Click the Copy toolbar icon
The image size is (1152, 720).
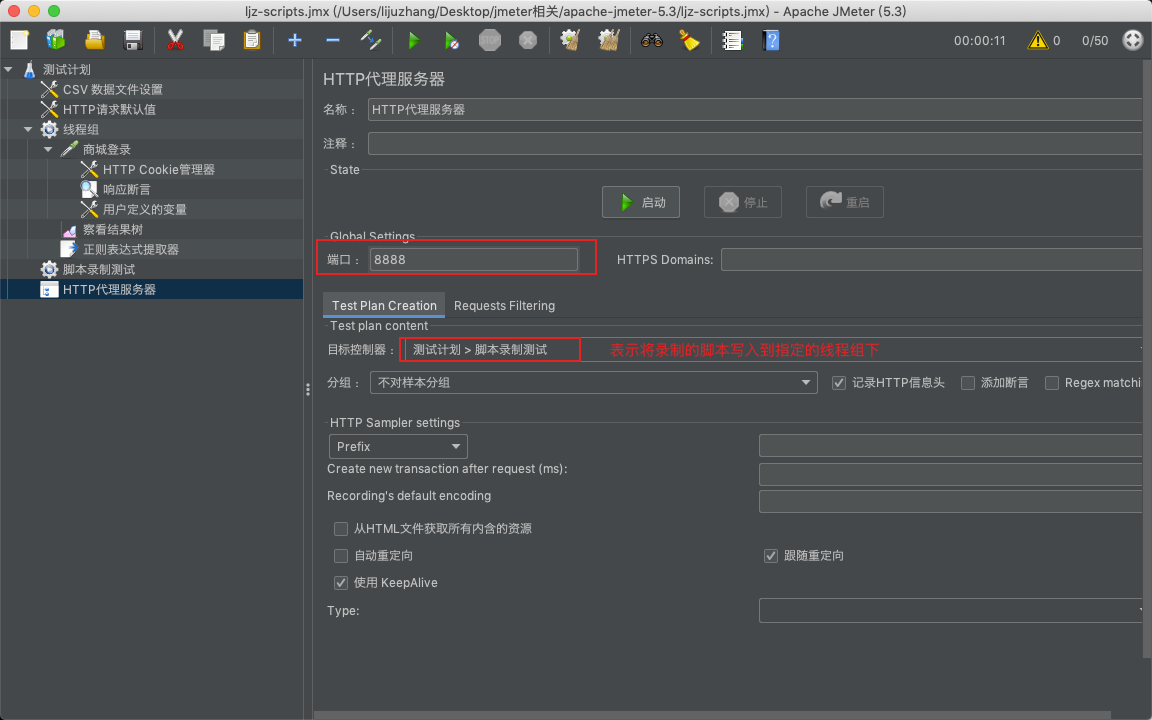214,40
